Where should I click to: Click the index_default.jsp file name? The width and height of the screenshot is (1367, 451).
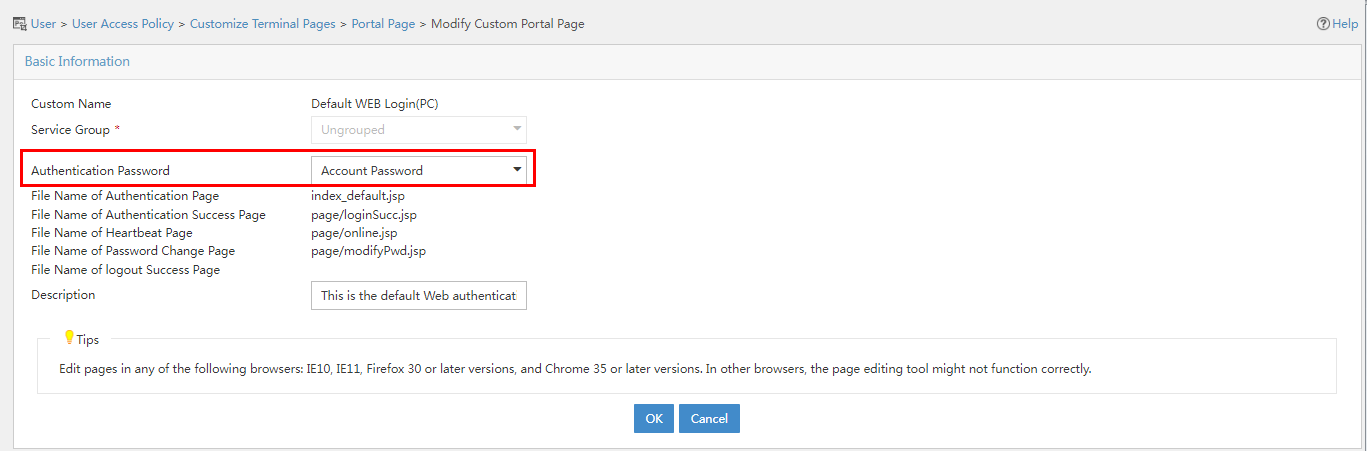pyautogui.click(x=358, y=196)
